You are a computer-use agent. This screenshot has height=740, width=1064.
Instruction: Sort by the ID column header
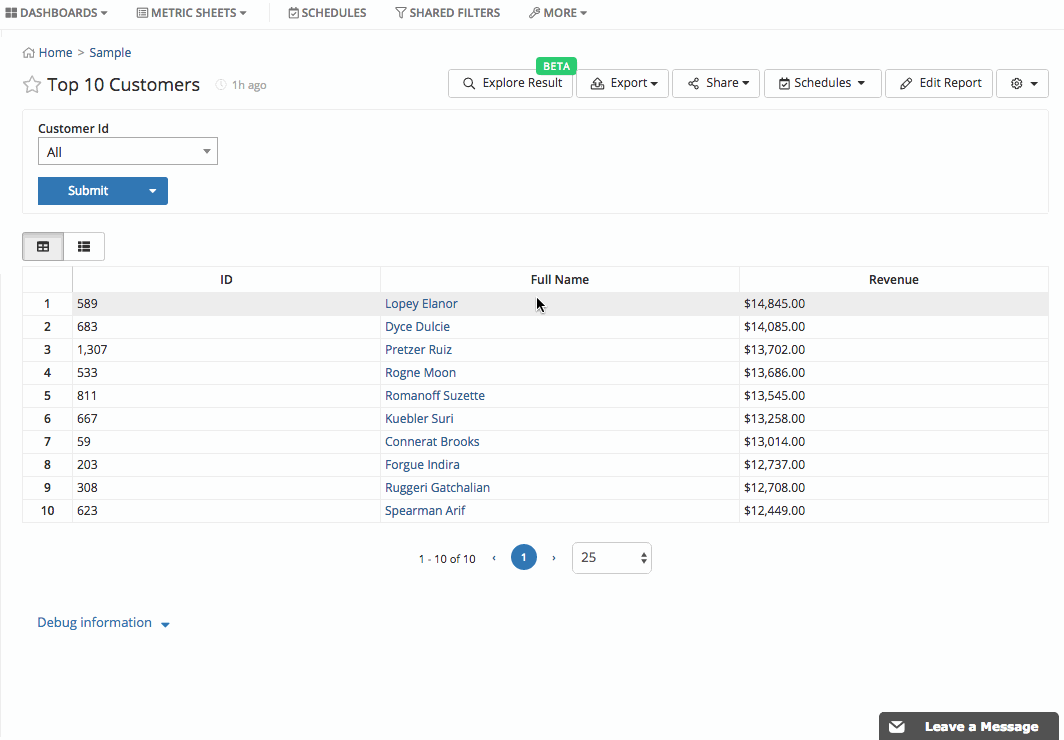[x=227, y=279]
